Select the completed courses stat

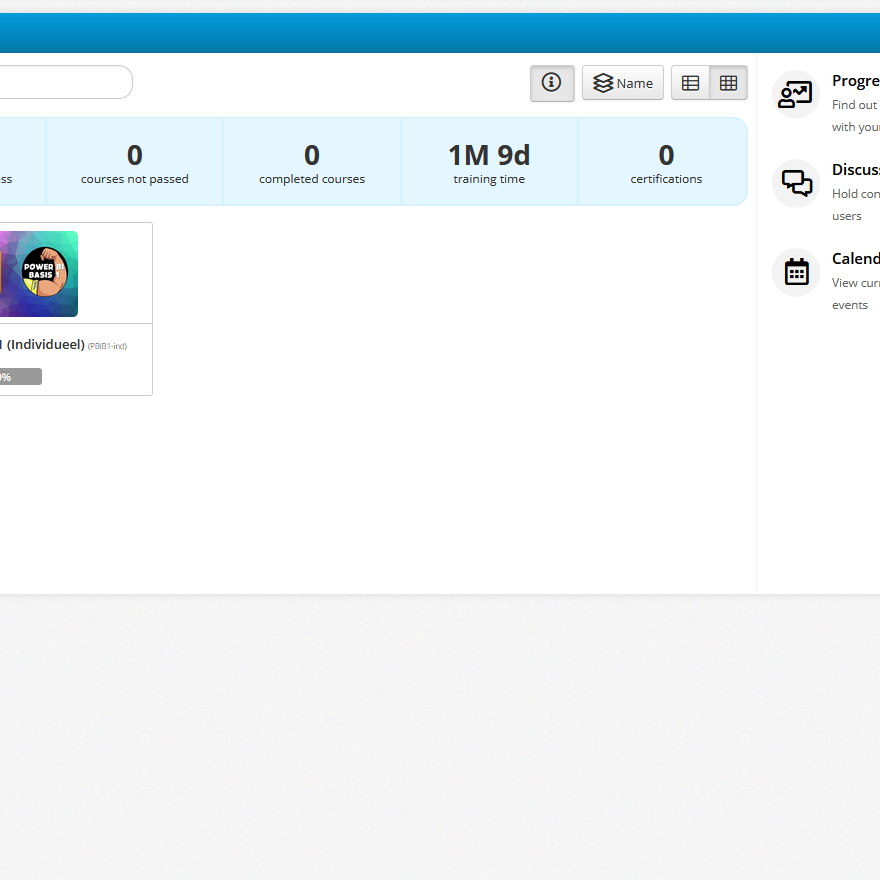pos(312,162)
